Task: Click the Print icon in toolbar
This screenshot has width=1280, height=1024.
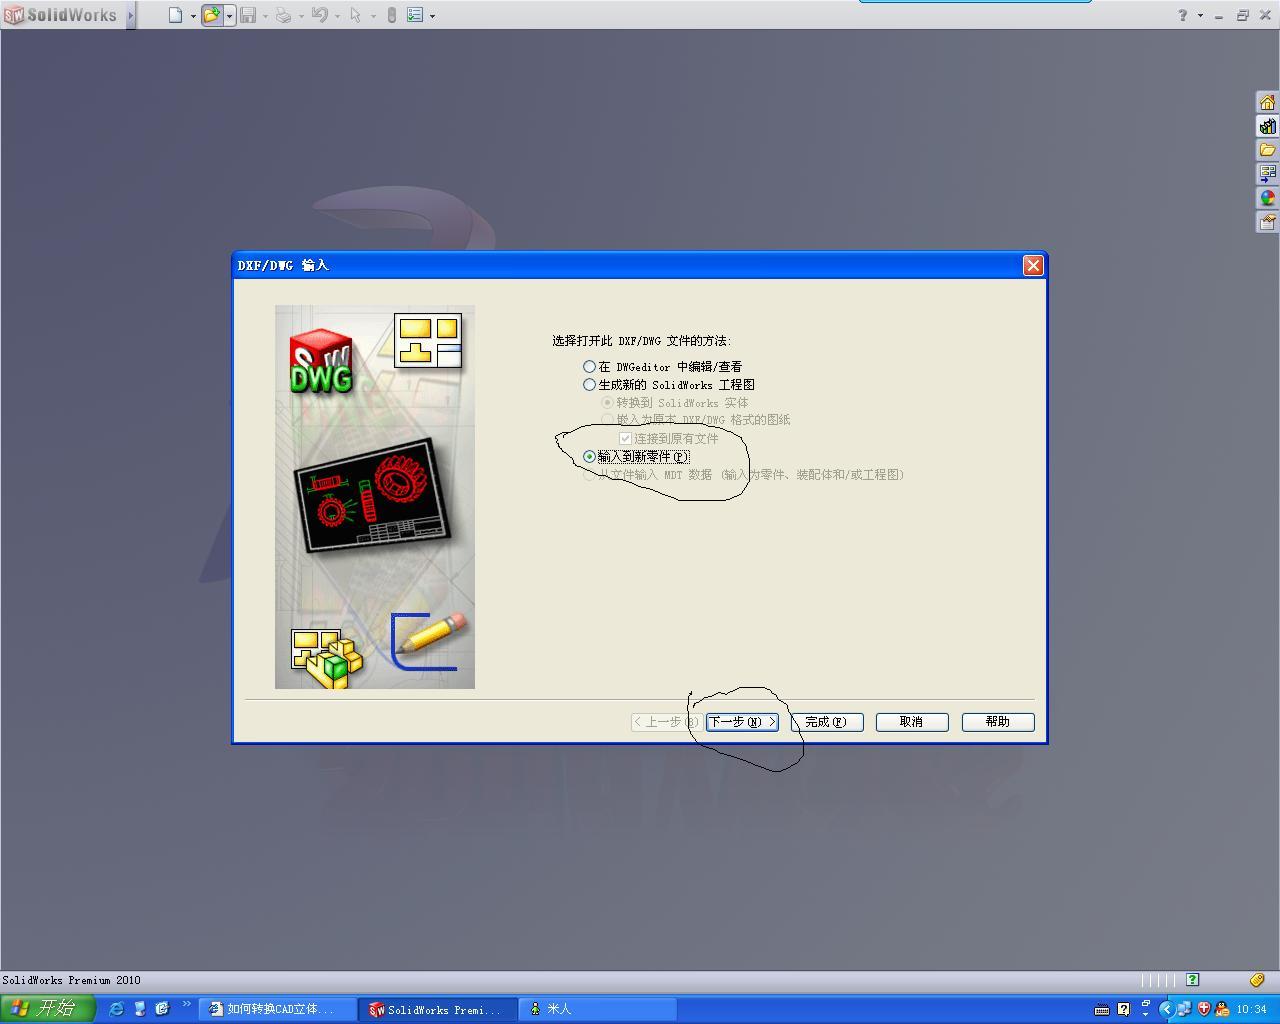Action: (284, 15)
